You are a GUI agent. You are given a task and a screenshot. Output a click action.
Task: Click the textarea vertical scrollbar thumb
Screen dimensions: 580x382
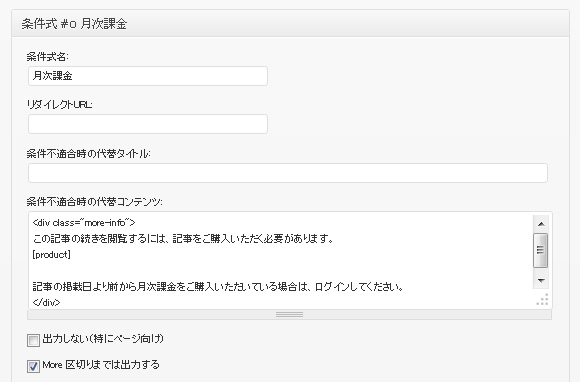coord(540,250)
